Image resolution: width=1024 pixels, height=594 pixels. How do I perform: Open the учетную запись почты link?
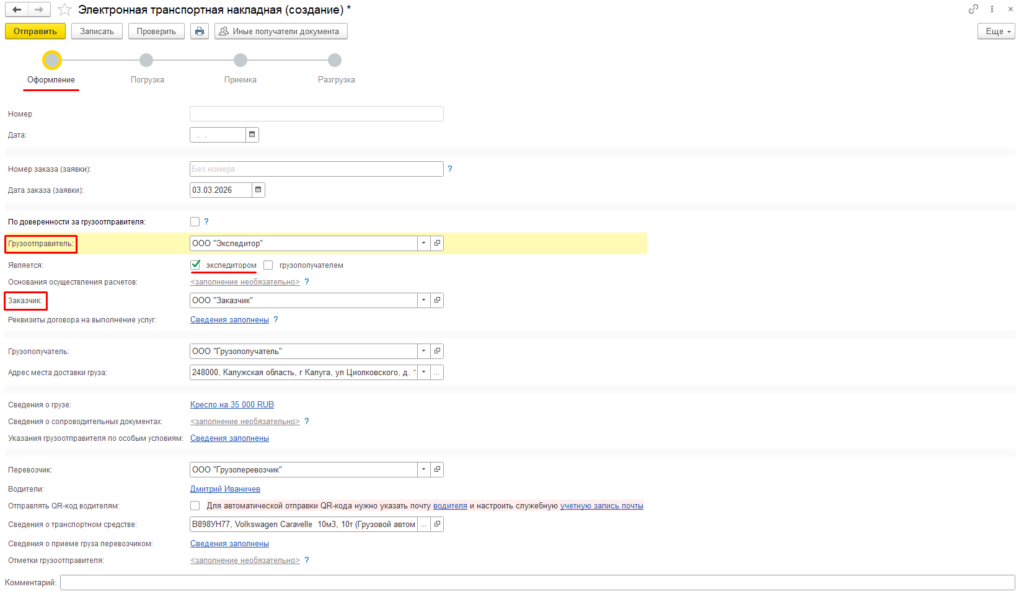coord(601,506)
